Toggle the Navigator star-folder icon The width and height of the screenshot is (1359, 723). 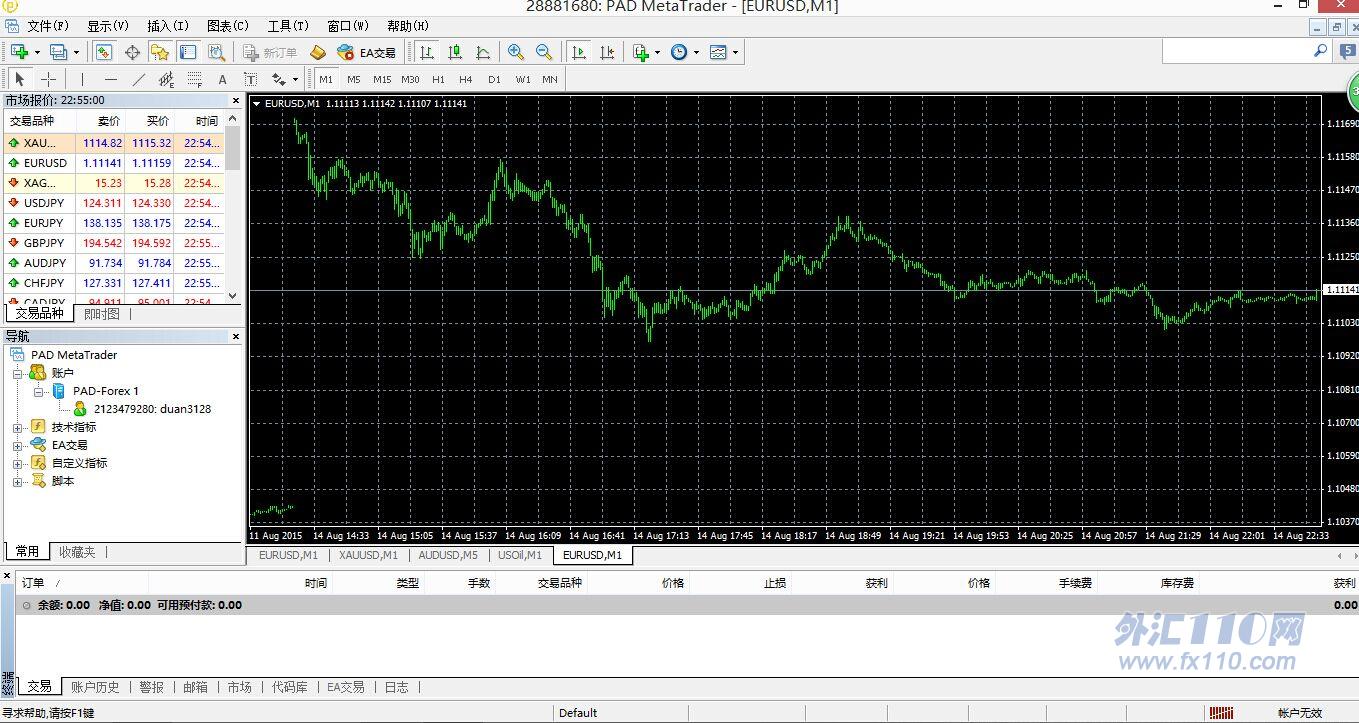(x=160, y=52)
